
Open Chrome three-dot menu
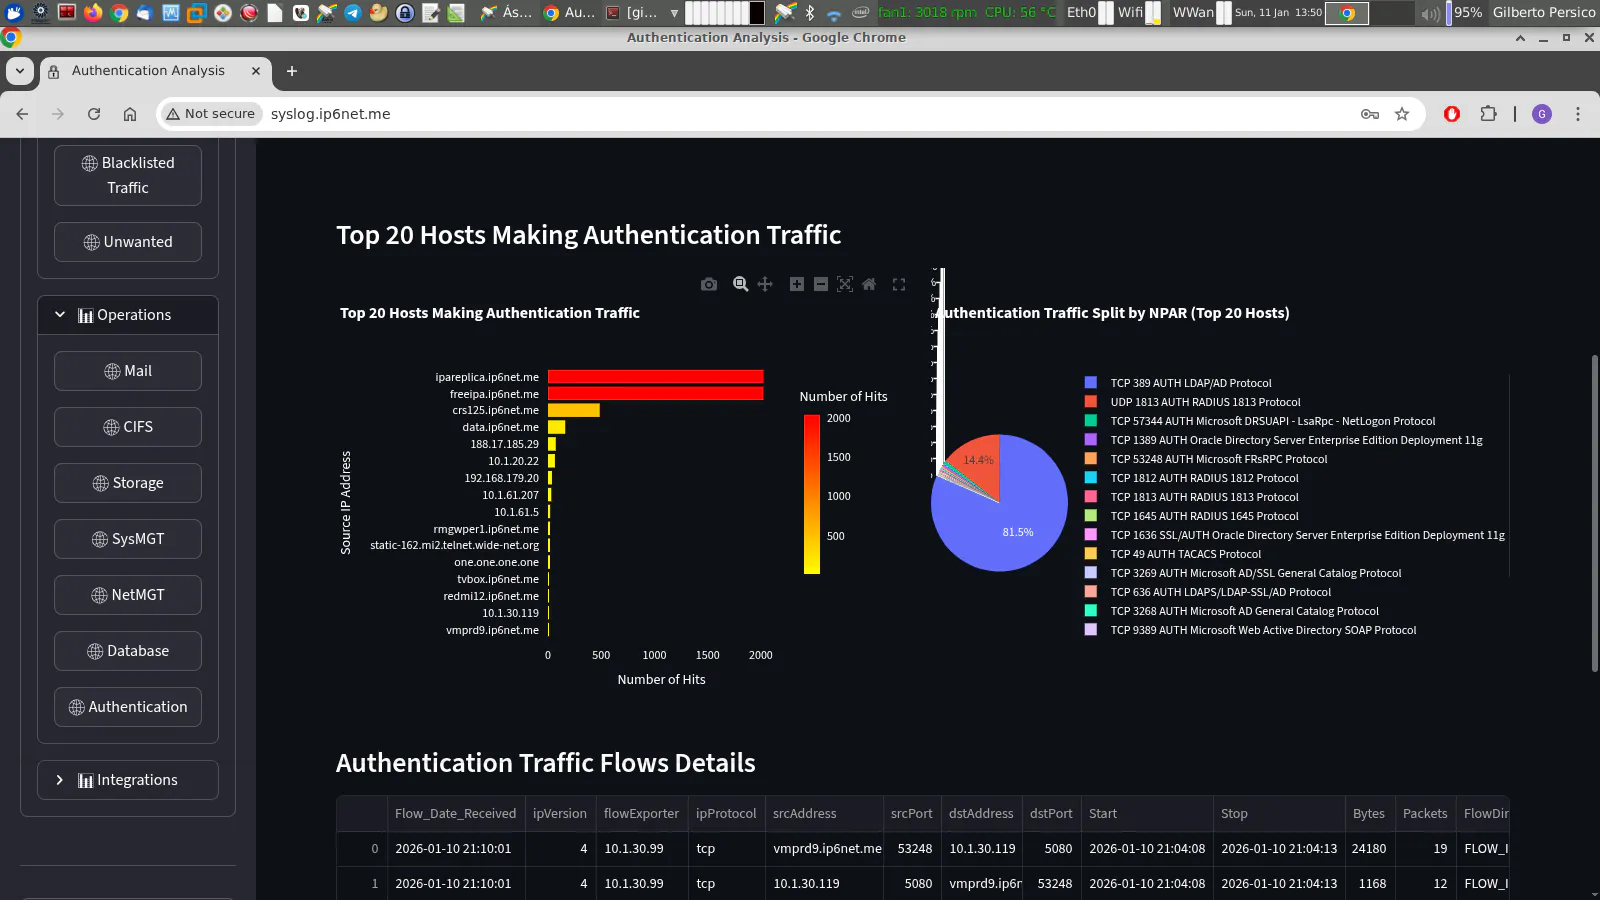pos(1578,114)
